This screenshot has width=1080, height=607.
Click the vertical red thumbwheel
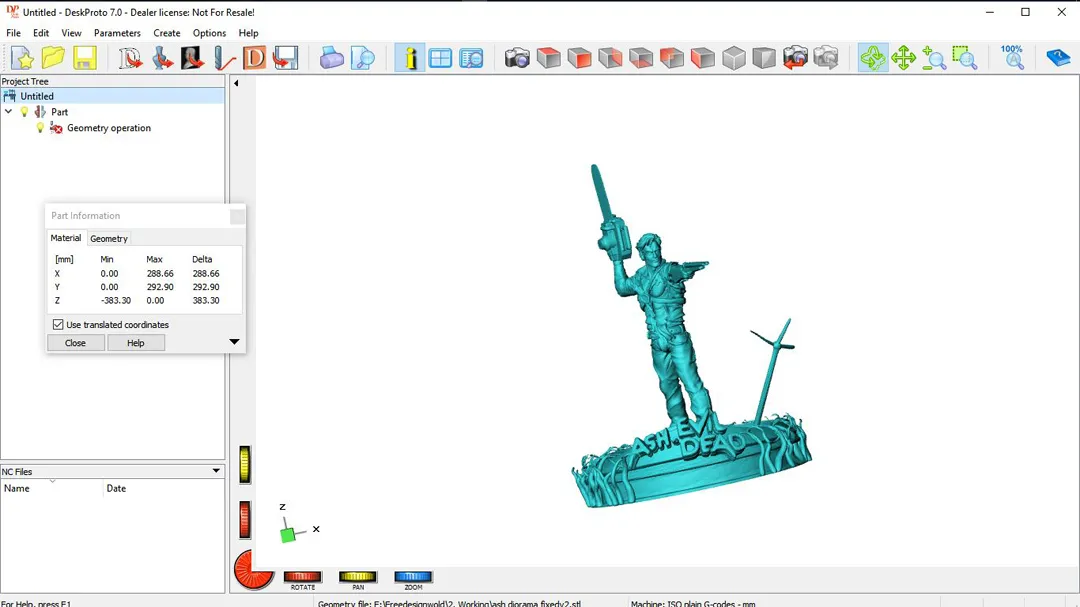tap(245, 519)
